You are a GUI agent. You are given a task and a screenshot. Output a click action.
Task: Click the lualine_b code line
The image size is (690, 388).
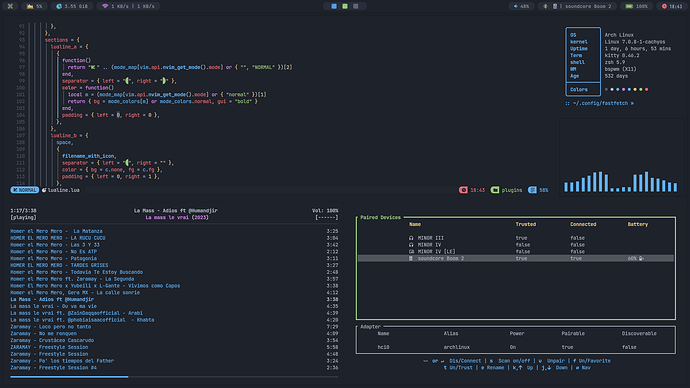pos(70,135)
